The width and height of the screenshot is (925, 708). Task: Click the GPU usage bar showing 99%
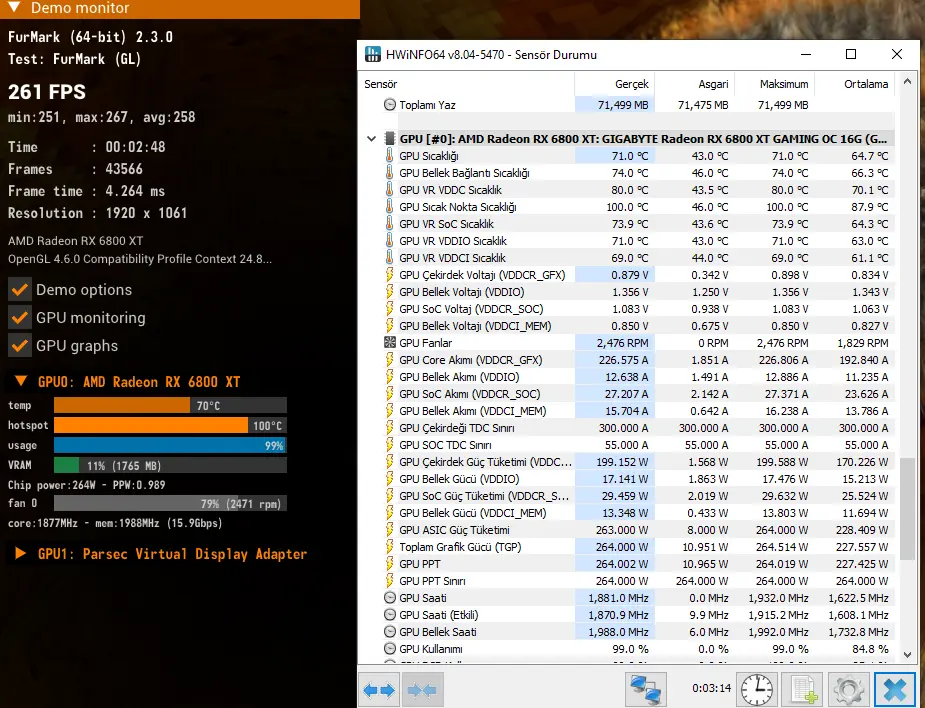(x=170, y=445)
